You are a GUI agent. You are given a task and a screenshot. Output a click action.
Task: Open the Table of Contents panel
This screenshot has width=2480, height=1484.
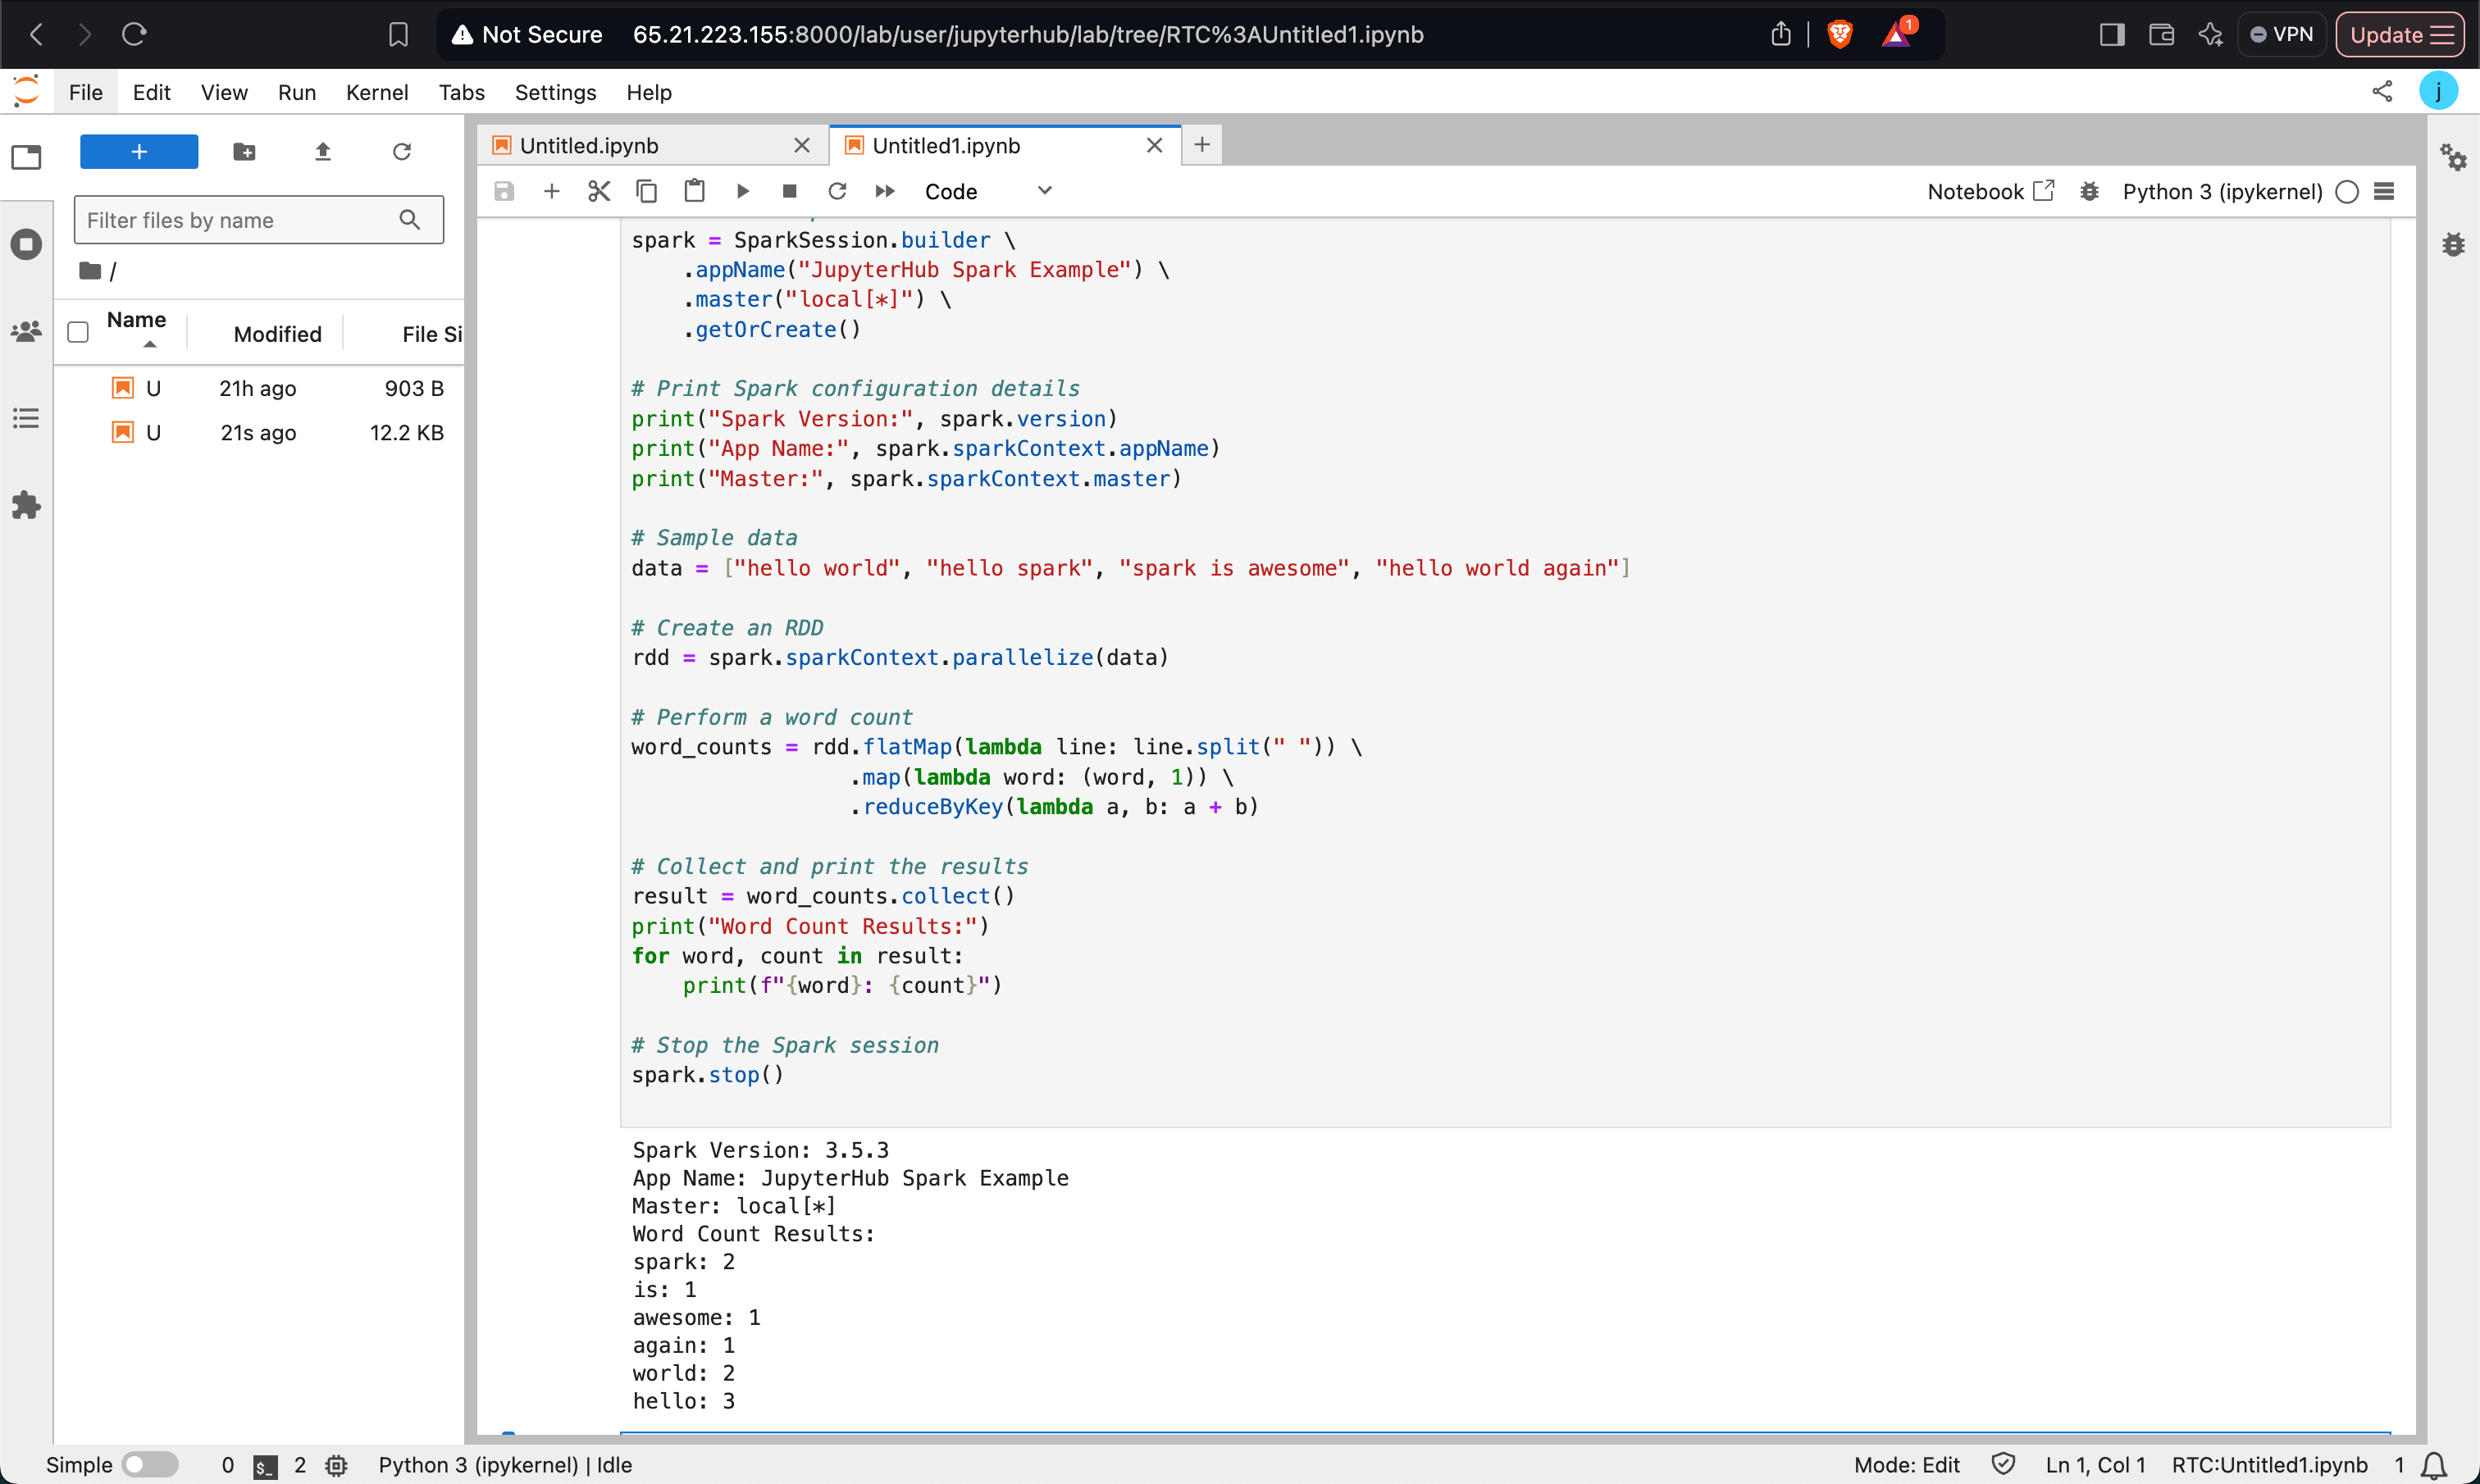26,418
